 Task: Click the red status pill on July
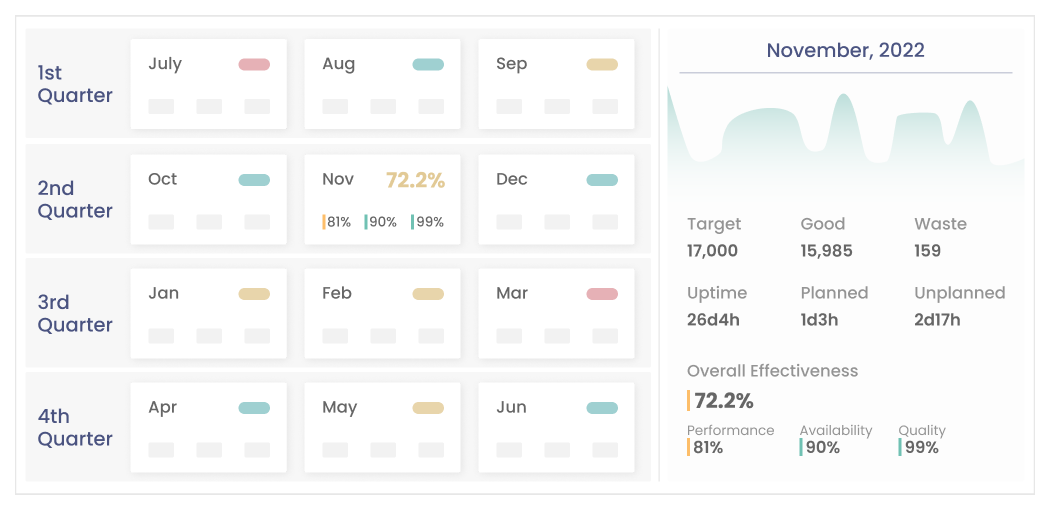click(x=254, y=65)
